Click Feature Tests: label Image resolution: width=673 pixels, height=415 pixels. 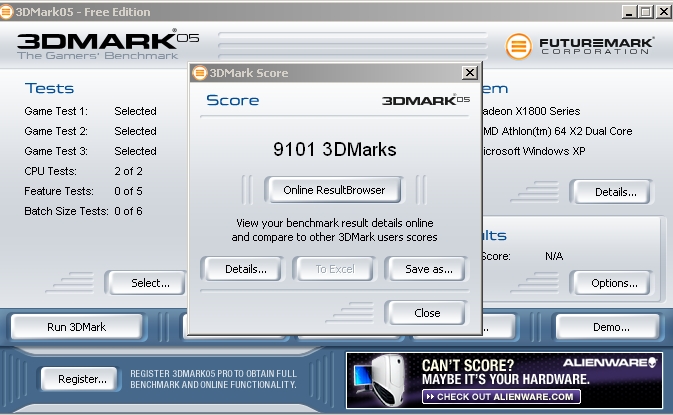click(x=59, y=191)
